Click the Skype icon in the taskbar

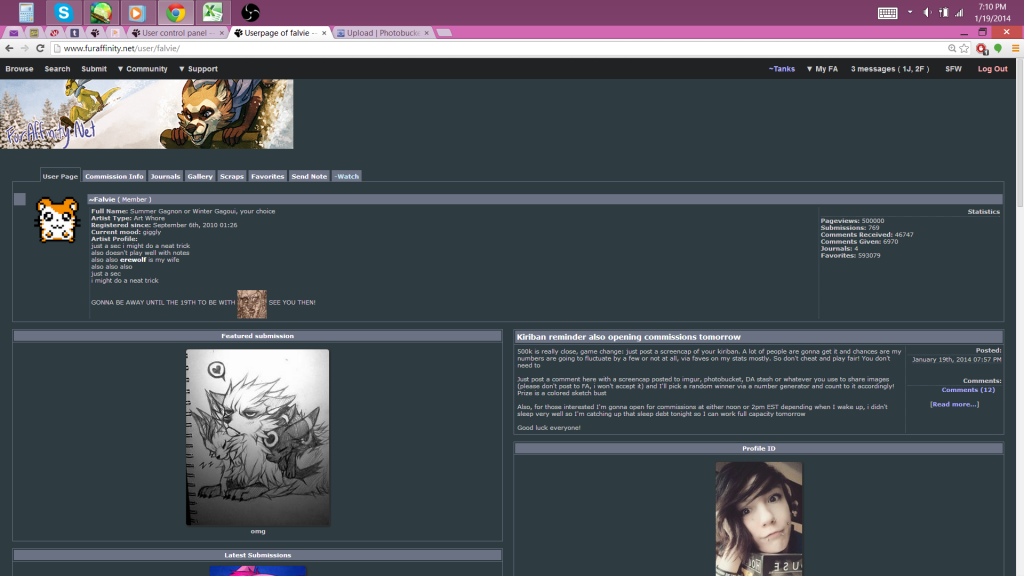pos(64,13)
